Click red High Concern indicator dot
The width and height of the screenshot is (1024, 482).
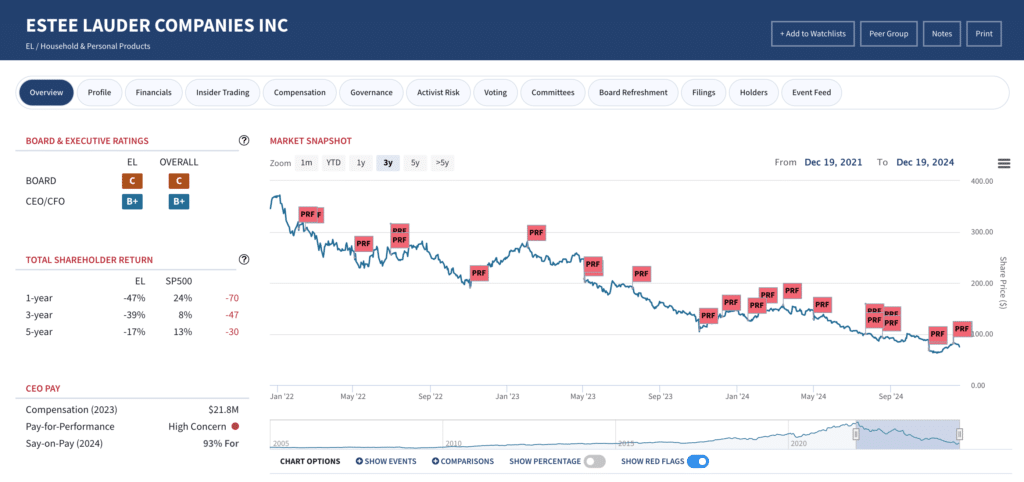[234, 426]
